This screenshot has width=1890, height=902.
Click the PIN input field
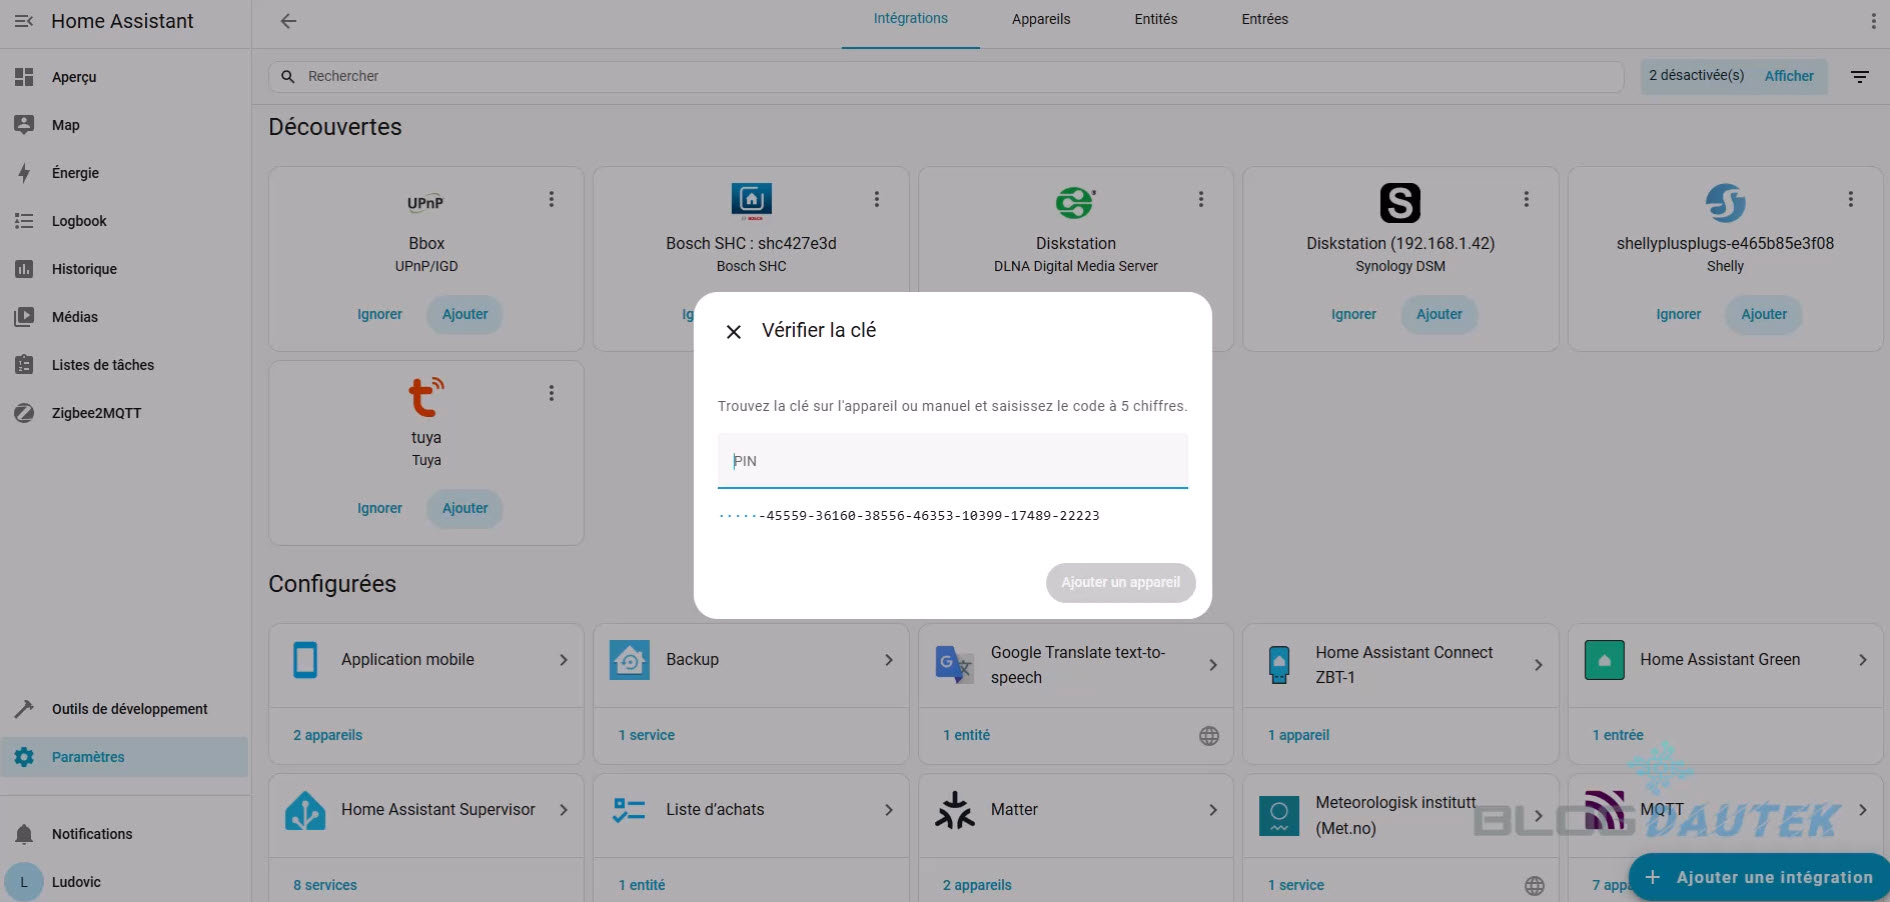[952, 461]
